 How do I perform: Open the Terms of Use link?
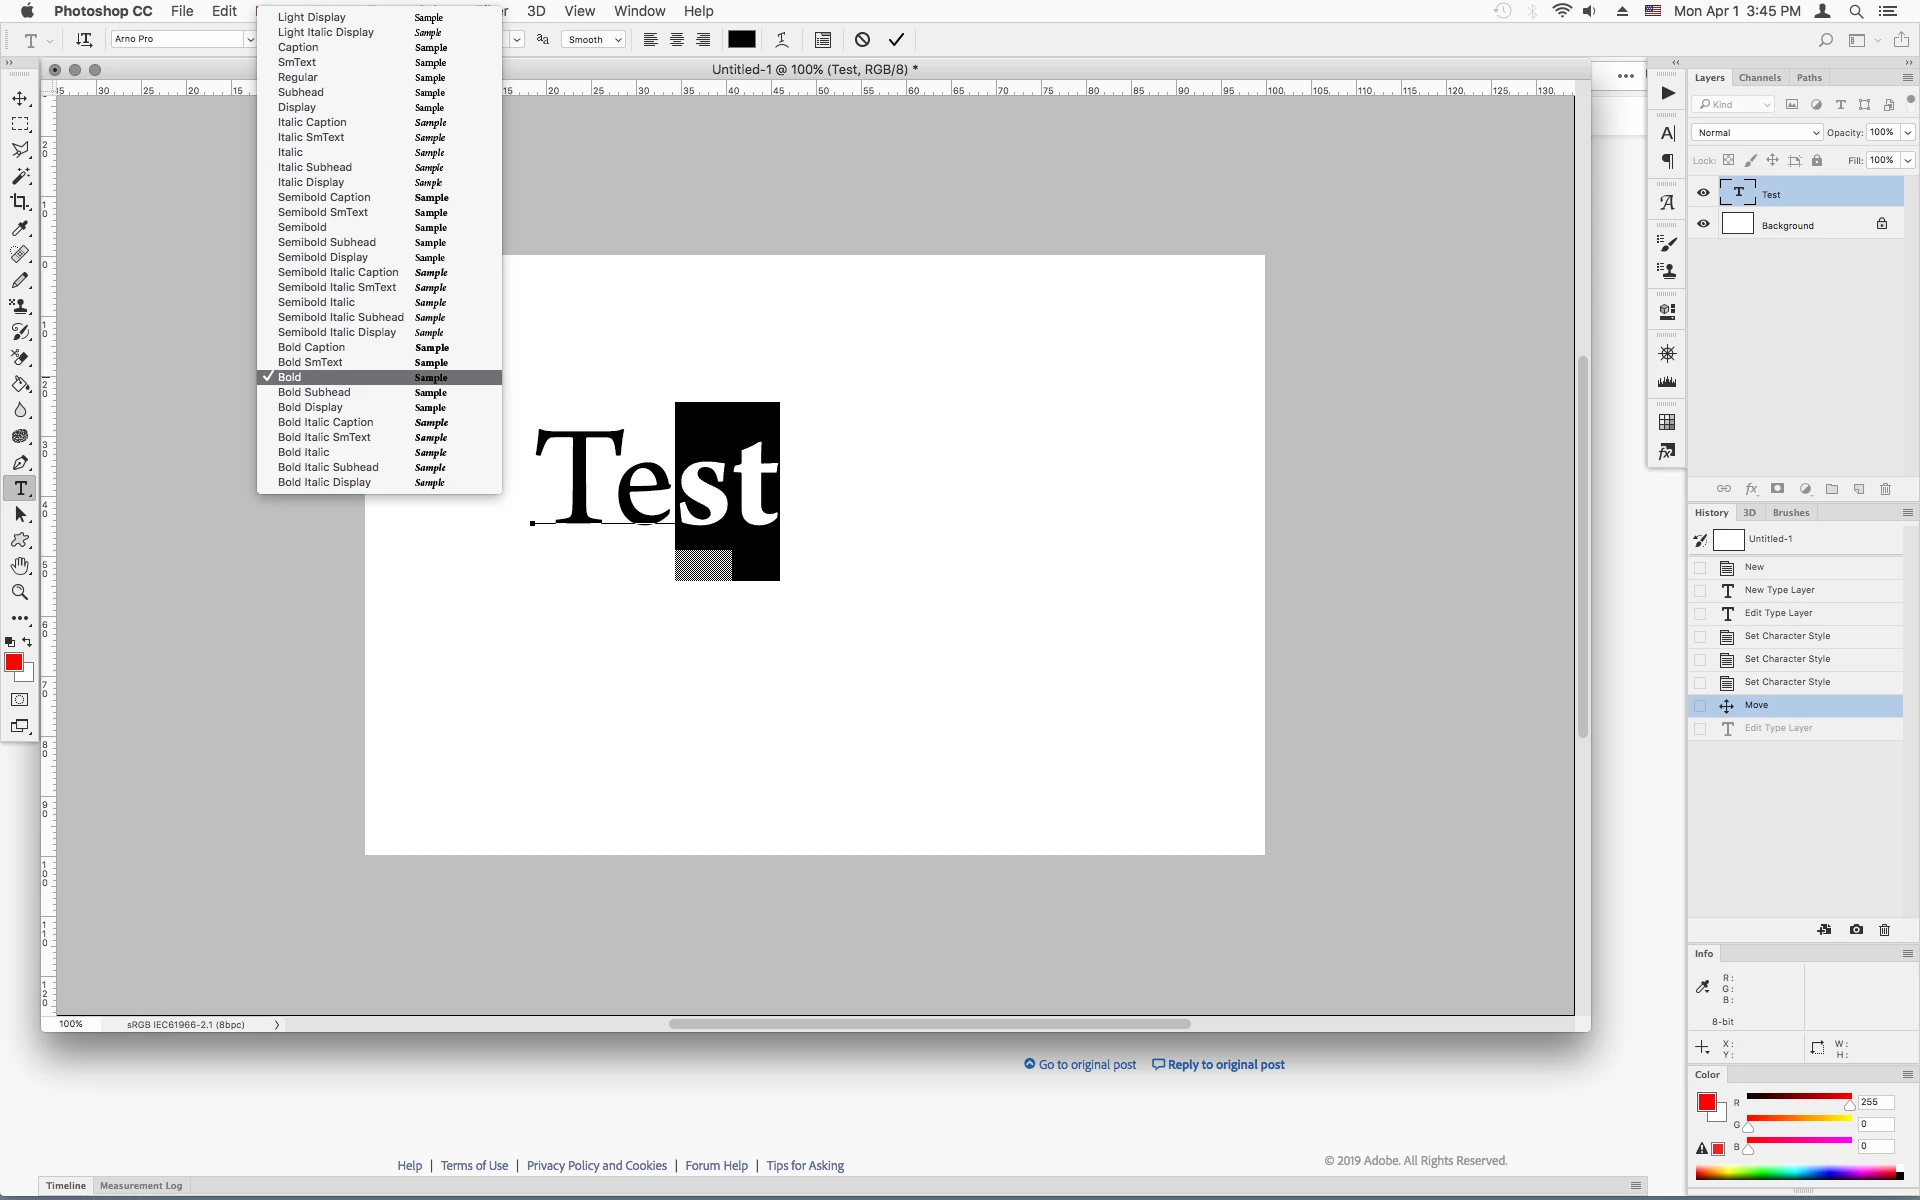click(474, 1165)
